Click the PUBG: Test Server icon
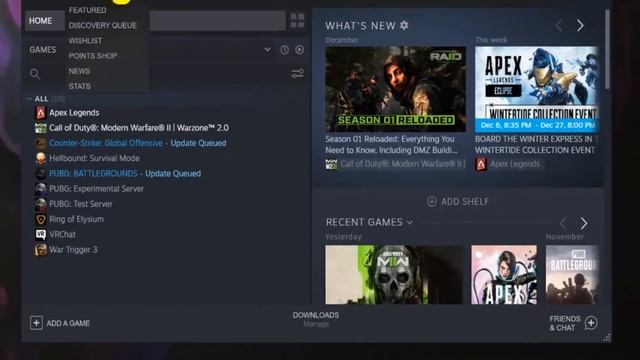Viewport: 640px width, 360px height. 40,204
